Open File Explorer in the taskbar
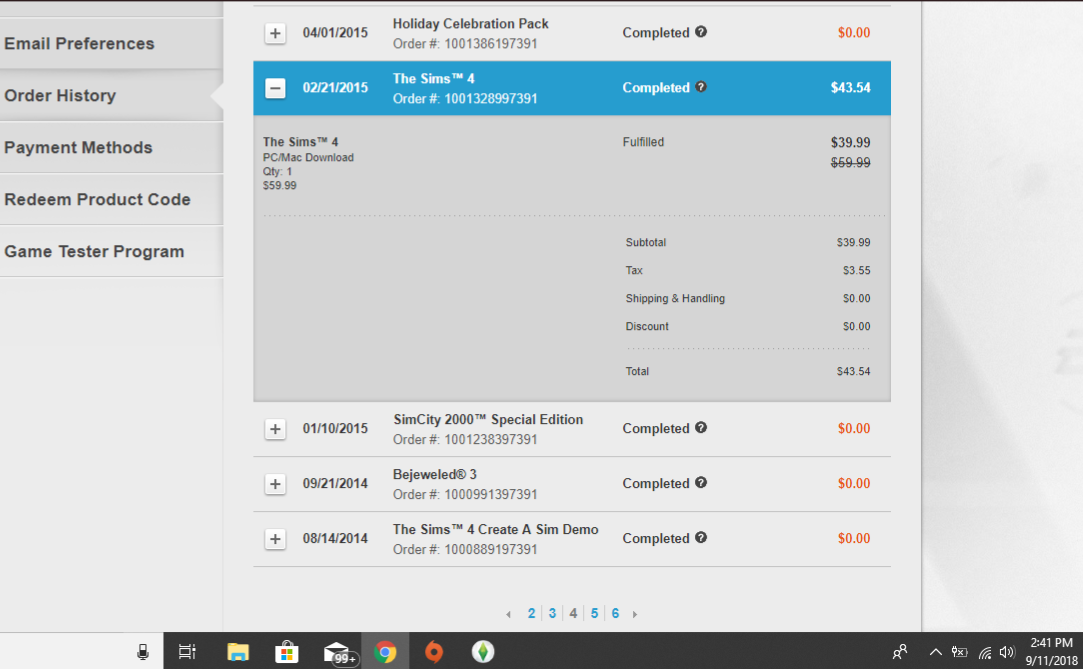Image resolution: width=1083 pixels, height=669 pixels. tap(238, 652)
